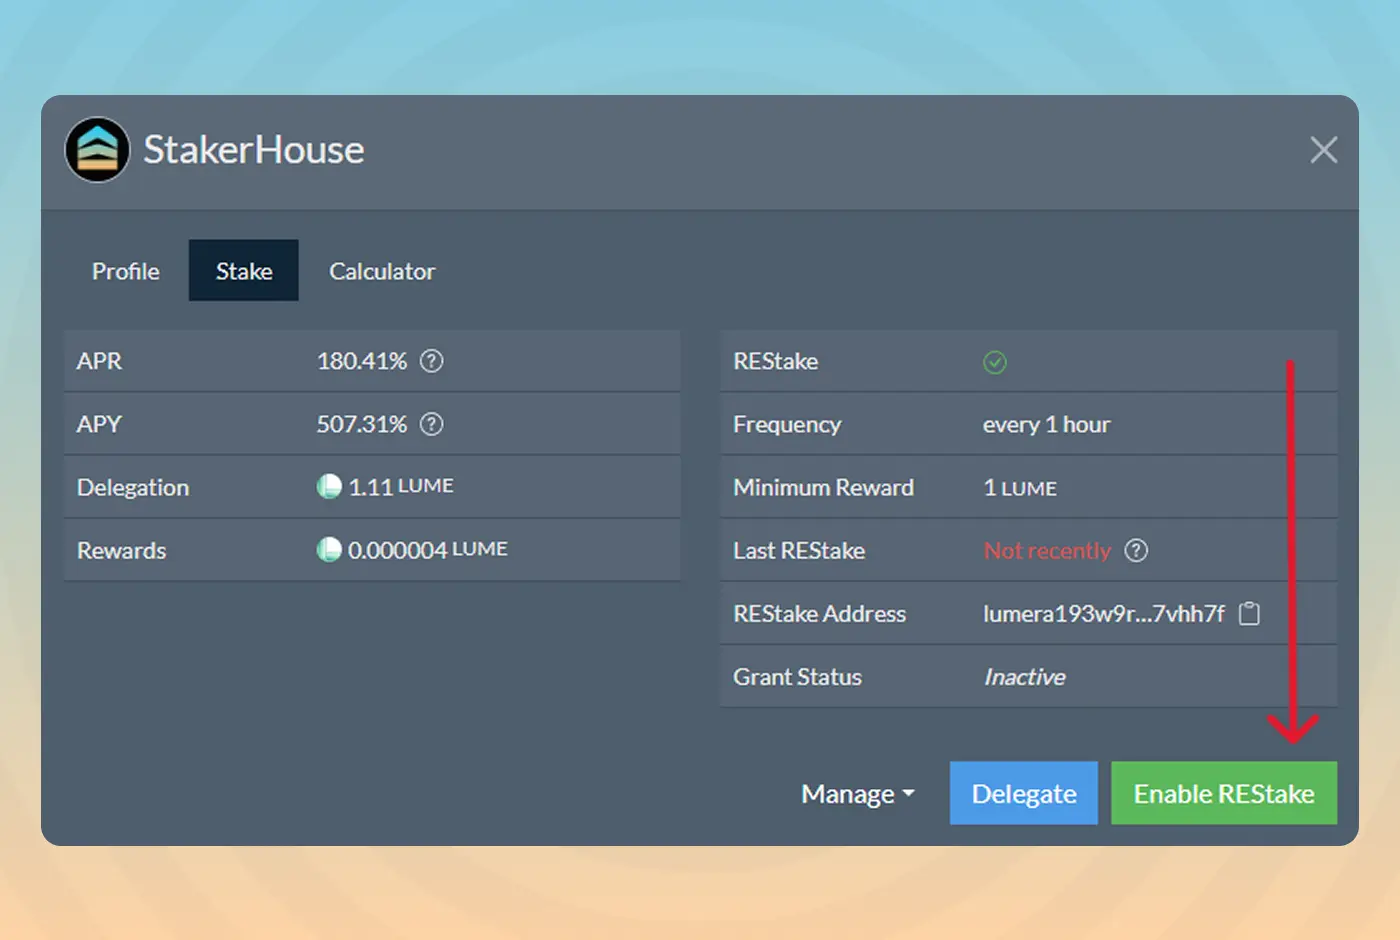The width and height of the screenshot is (1400, 940).
Task: Click the LUME token icon in Rewards row
Action: click(329, 550)
